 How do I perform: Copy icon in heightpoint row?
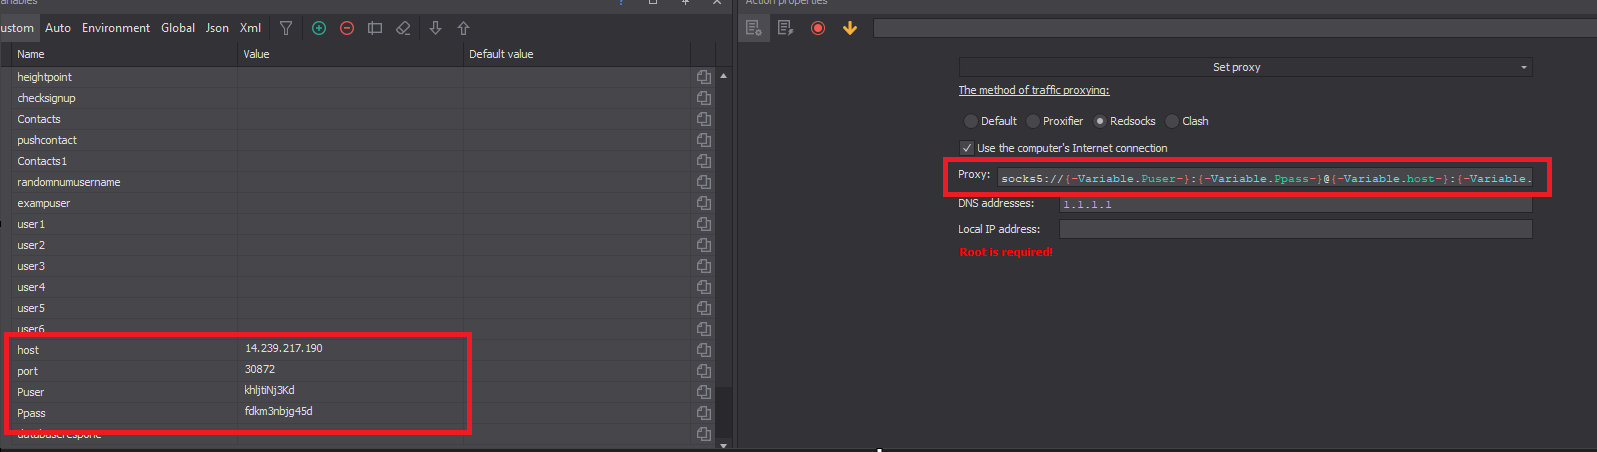[704, 77]
